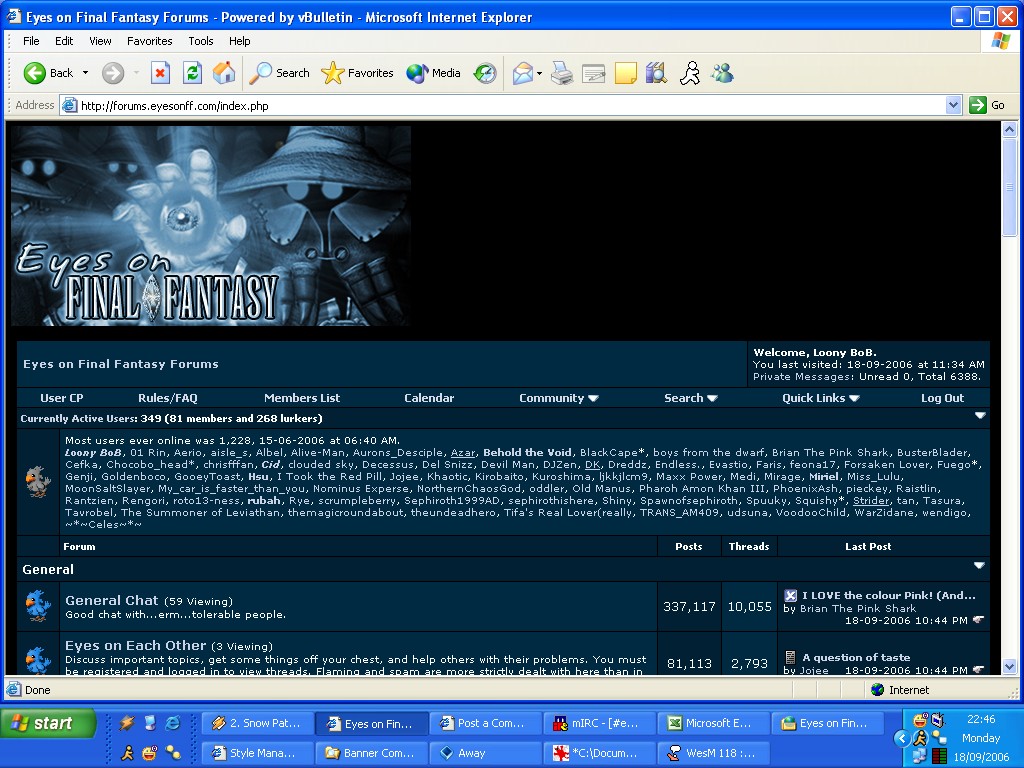Click the General Chat blue chocobo icon

point(38,606)
